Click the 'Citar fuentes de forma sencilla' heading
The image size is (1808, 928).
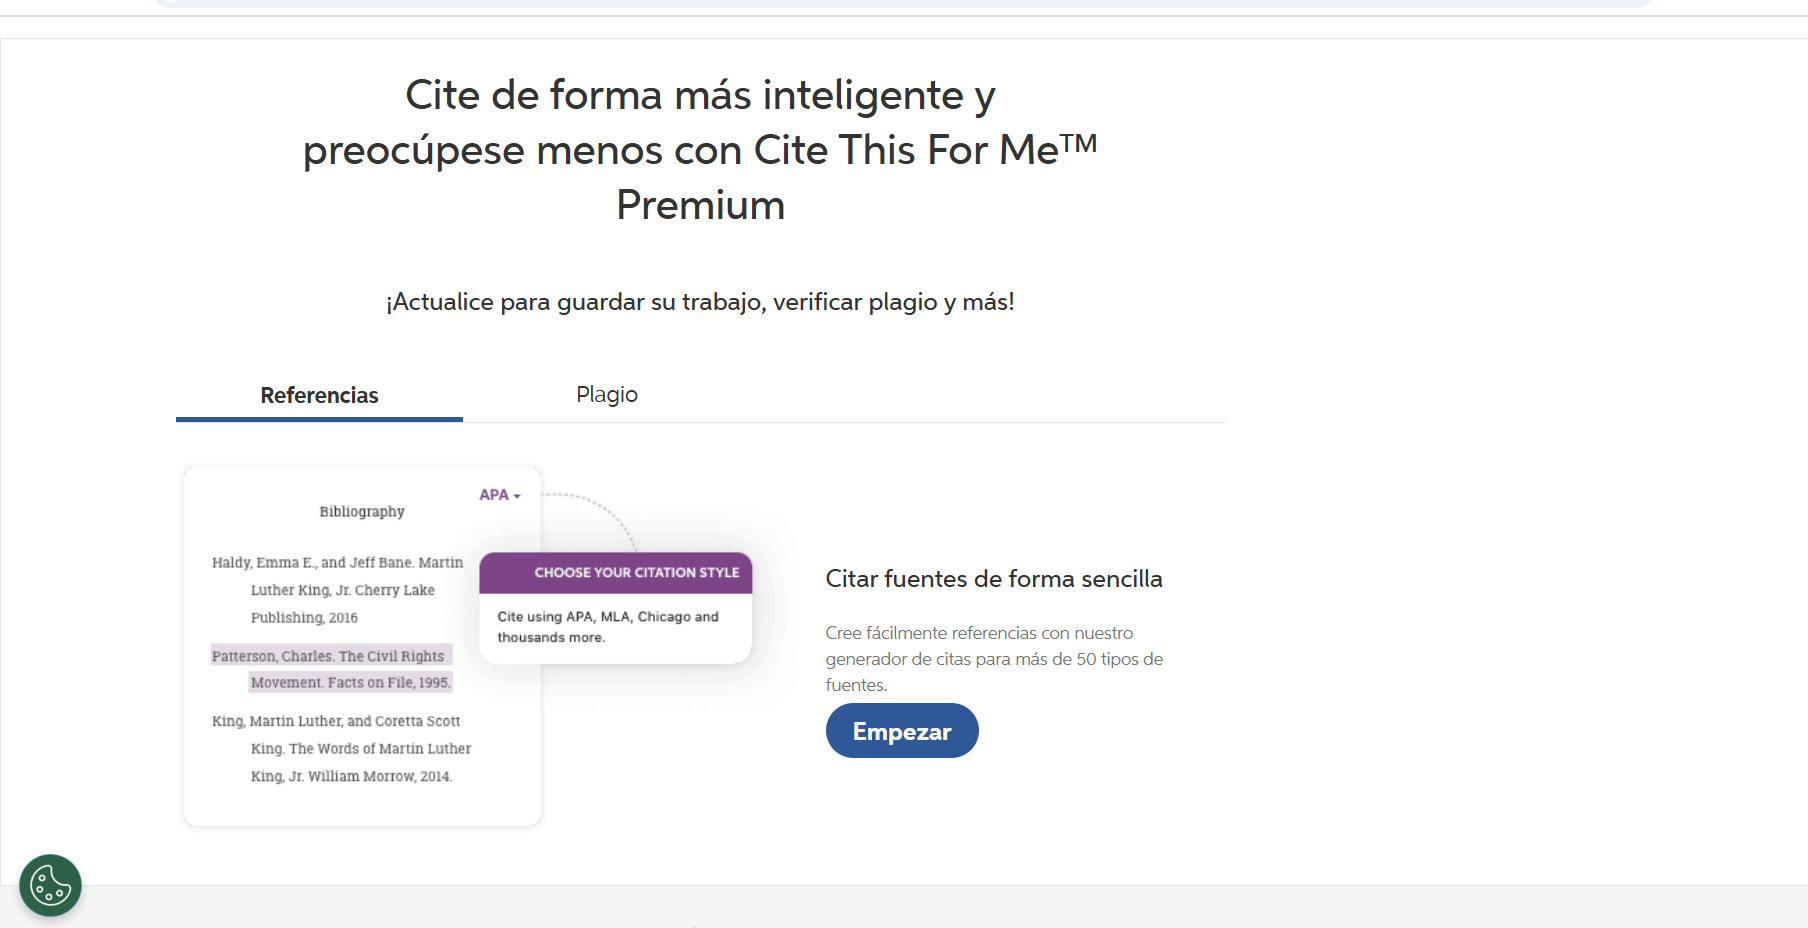coord(994,579)
